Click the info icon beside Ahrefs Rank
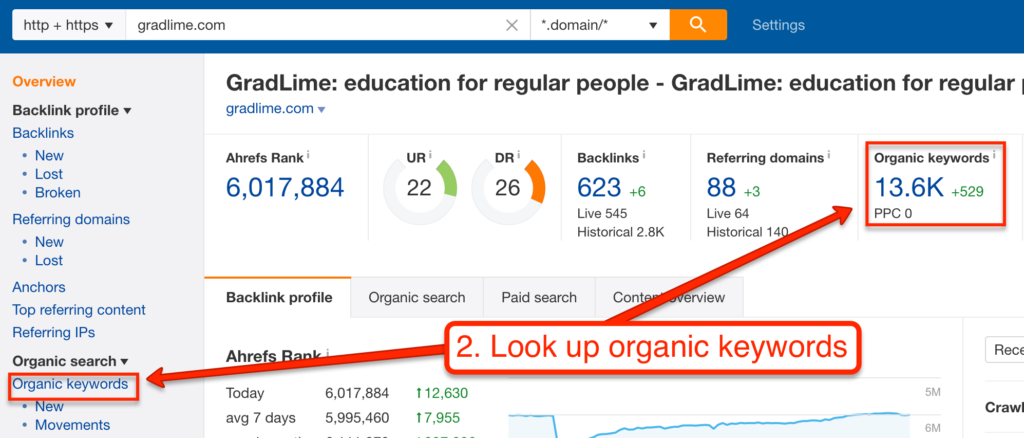This screenshot has height=438, width=1024. (308, 156)
